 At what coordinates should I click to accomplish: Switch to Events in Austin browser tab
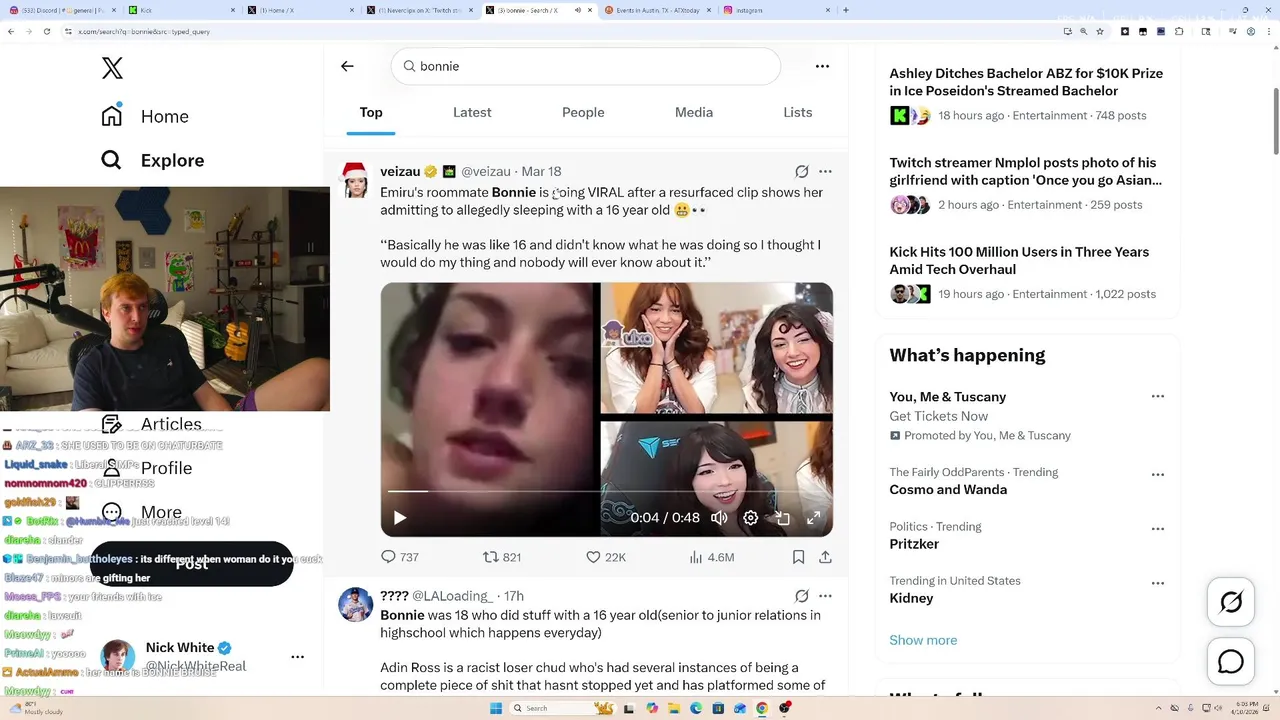tap(660, 10)
